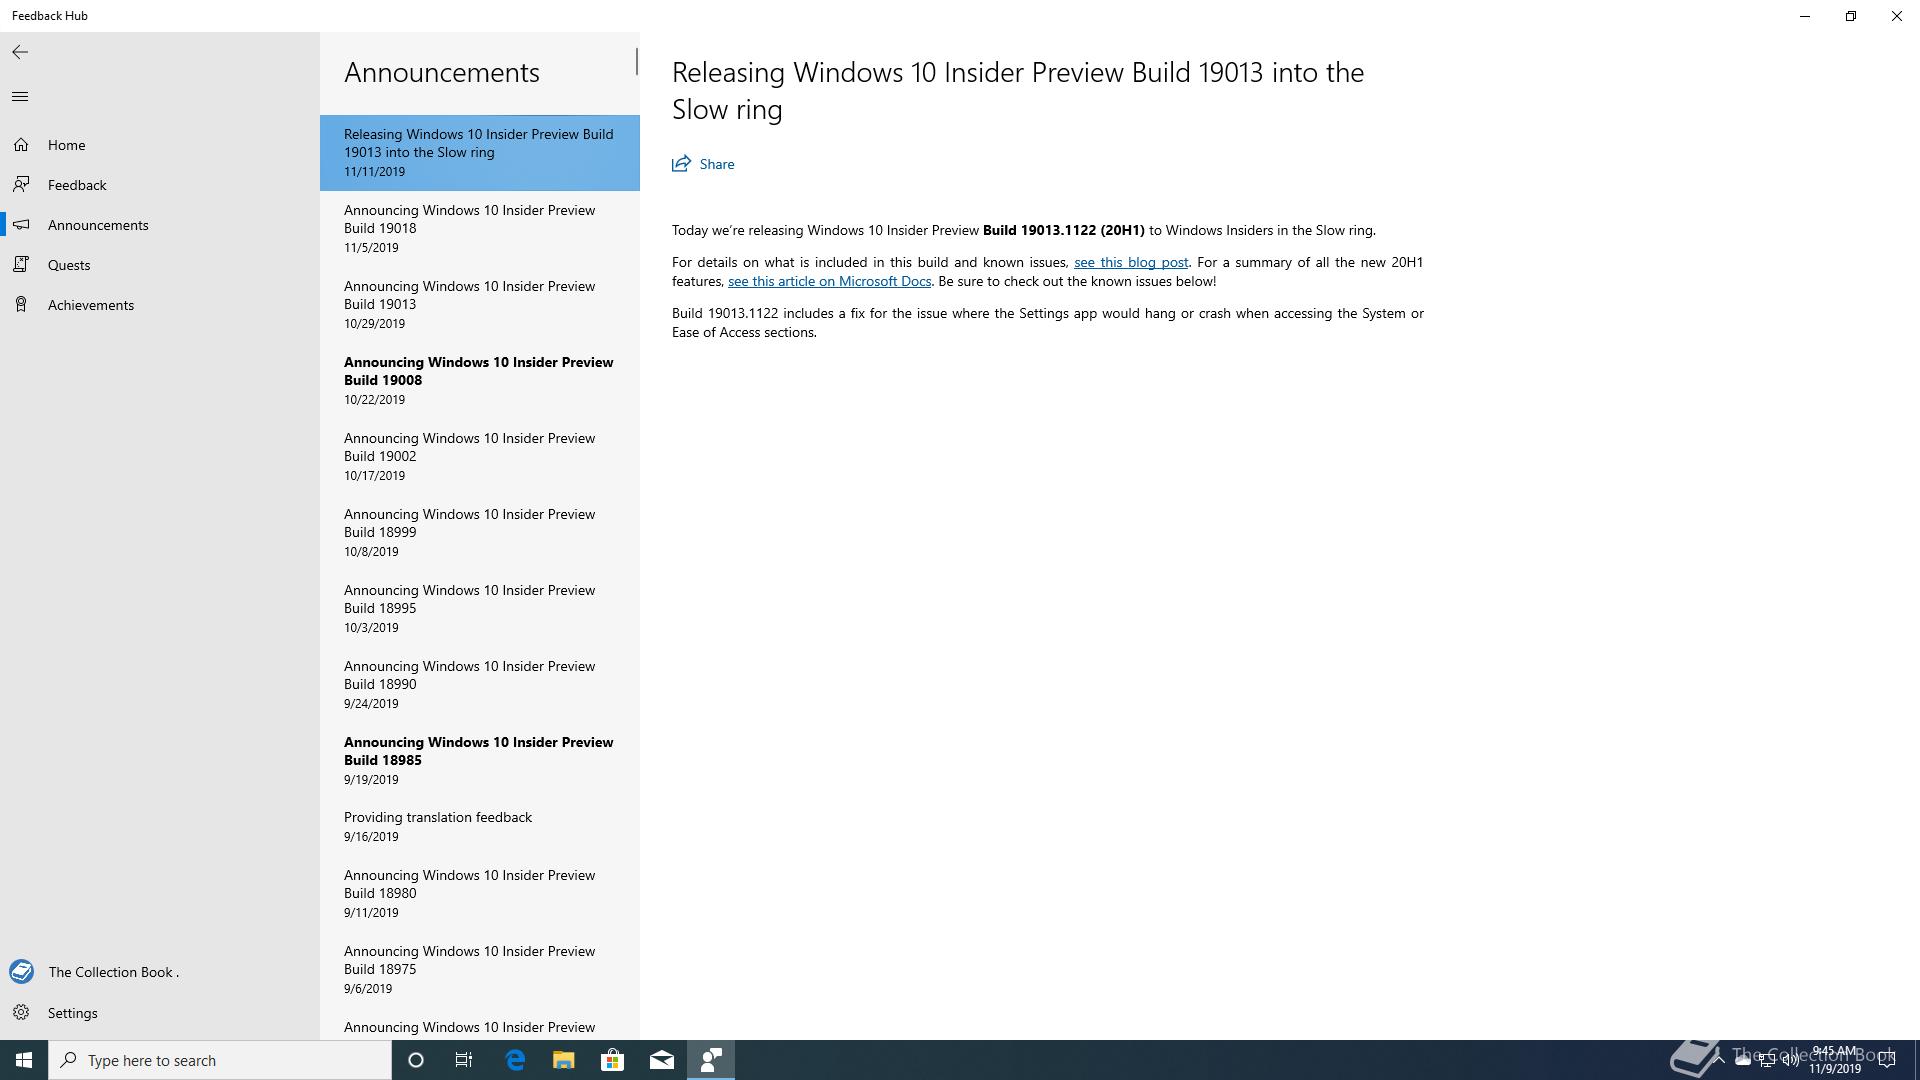The height and width of the screenshot is (1080, 1920).
Task: Open Settings in the sidebar
Action: [160, 1013]
